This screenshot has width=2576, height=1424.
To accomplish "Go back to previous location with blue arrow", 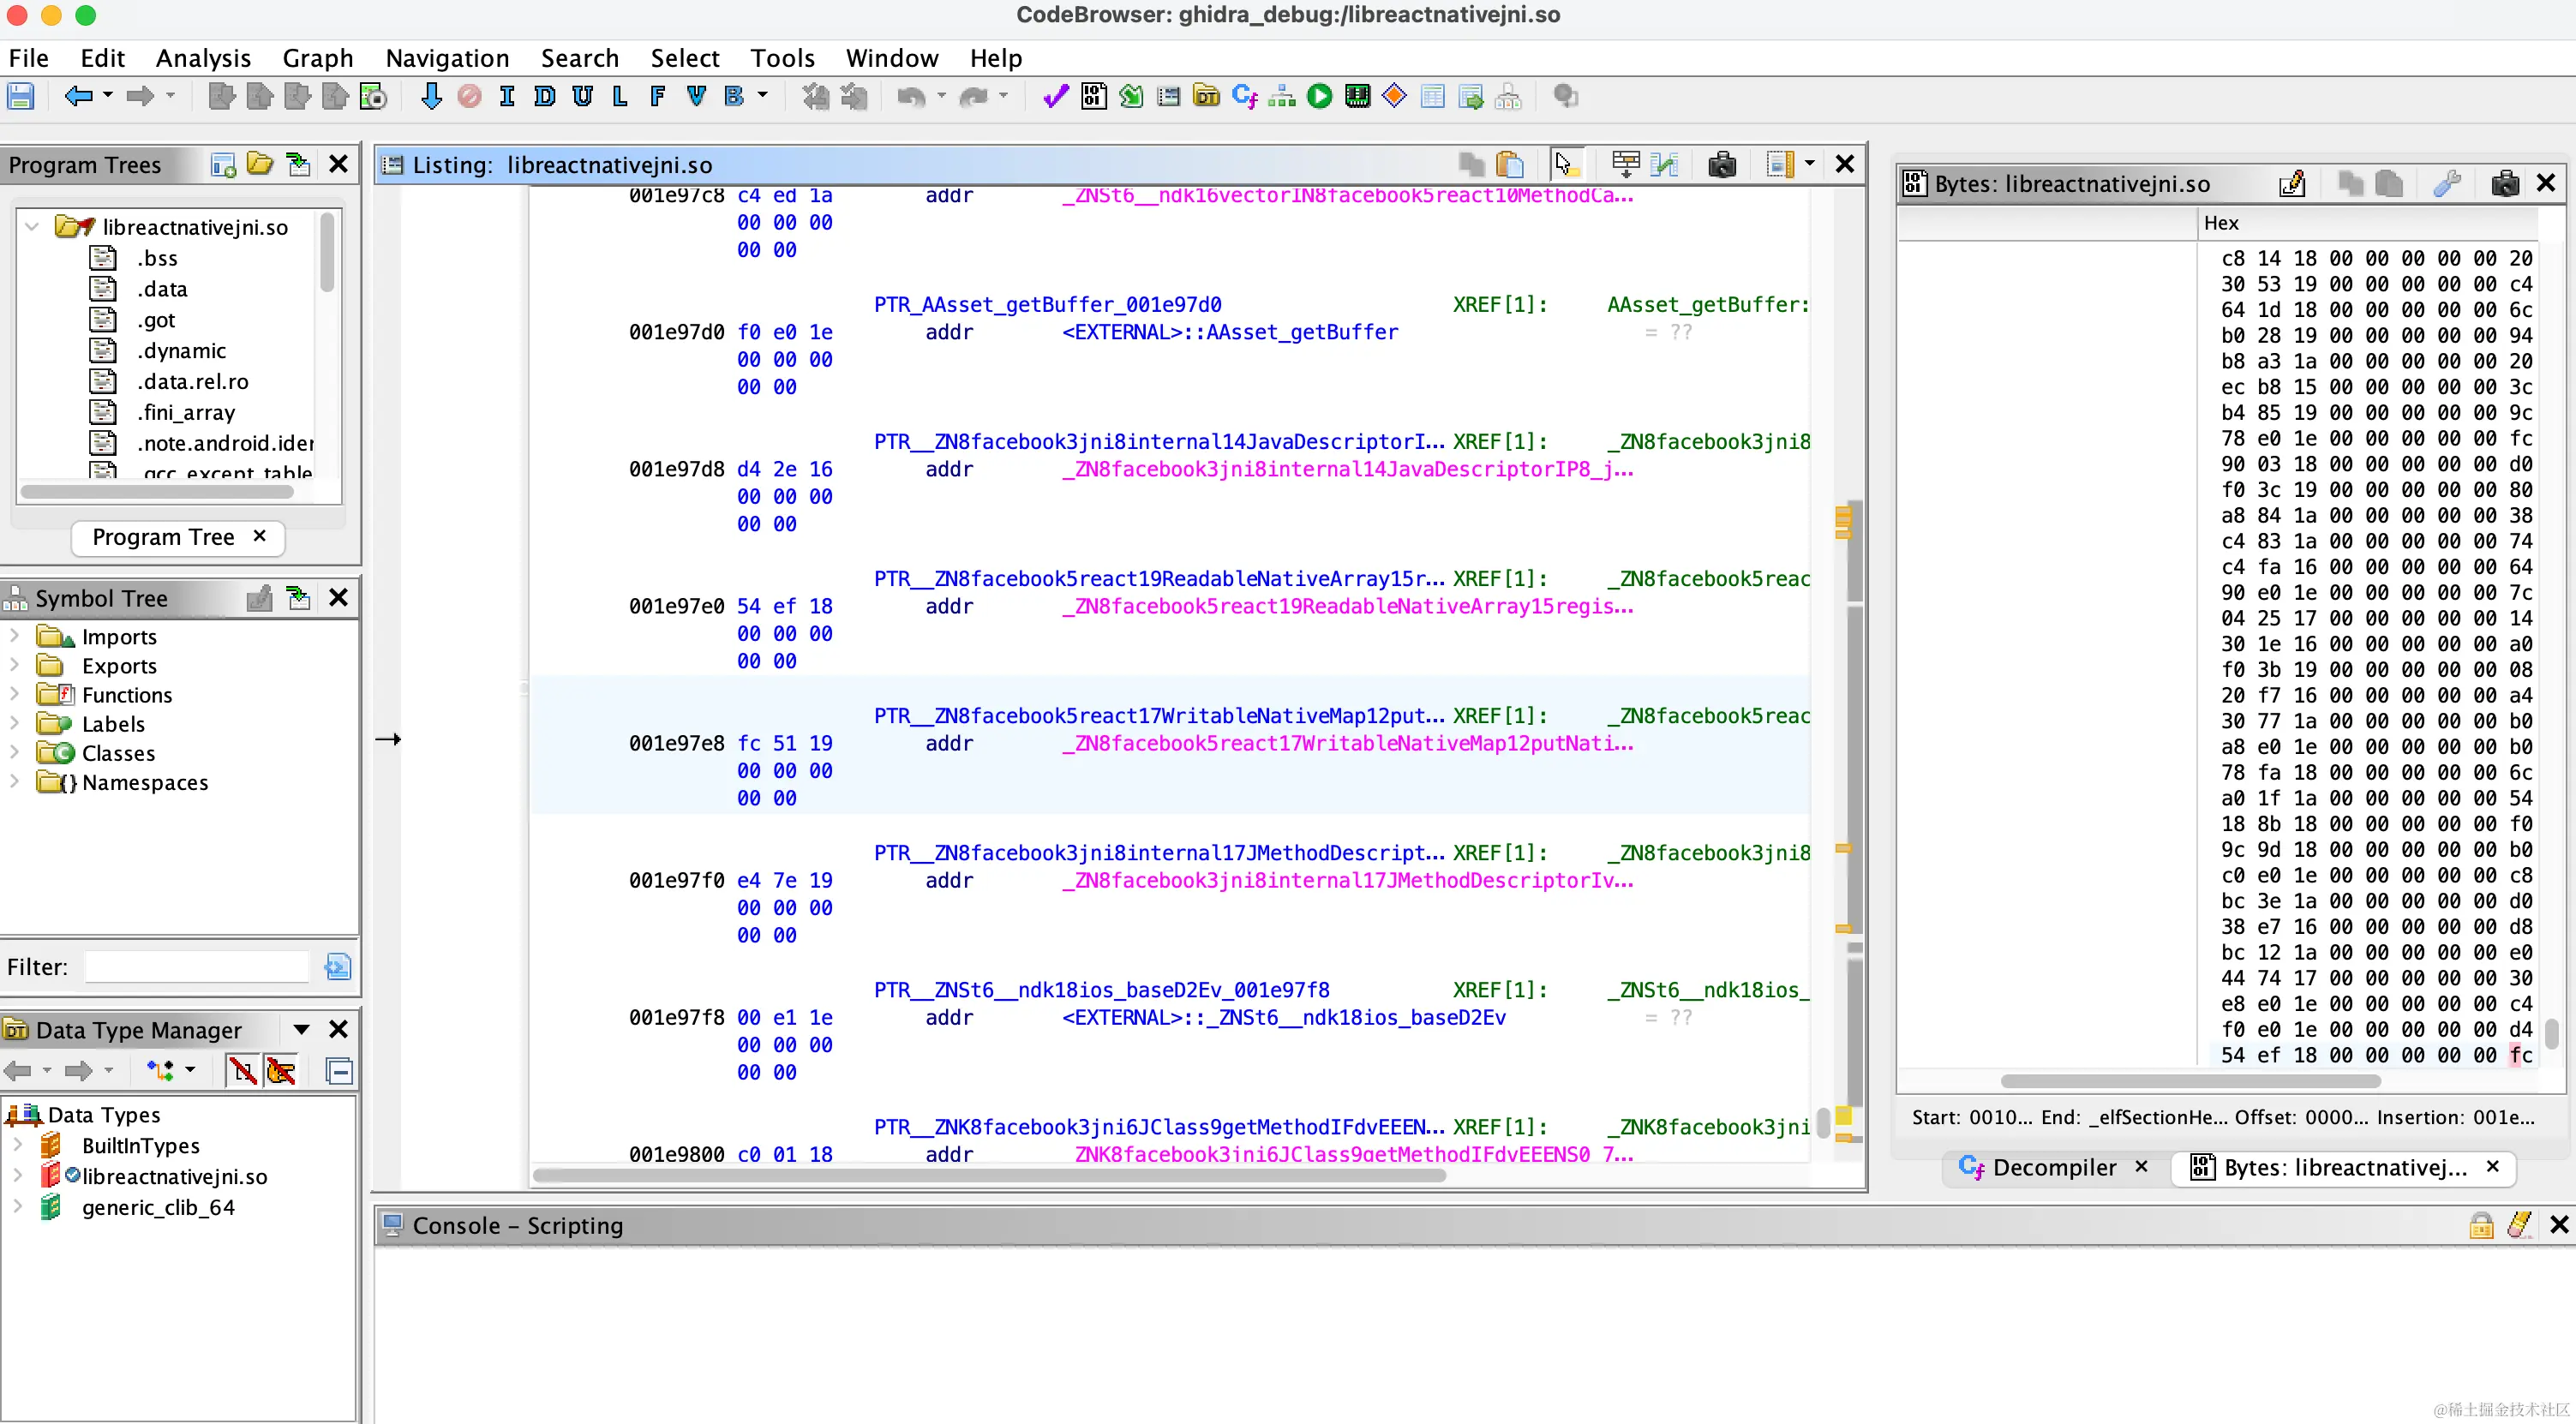I will click(x=78, y=97).
